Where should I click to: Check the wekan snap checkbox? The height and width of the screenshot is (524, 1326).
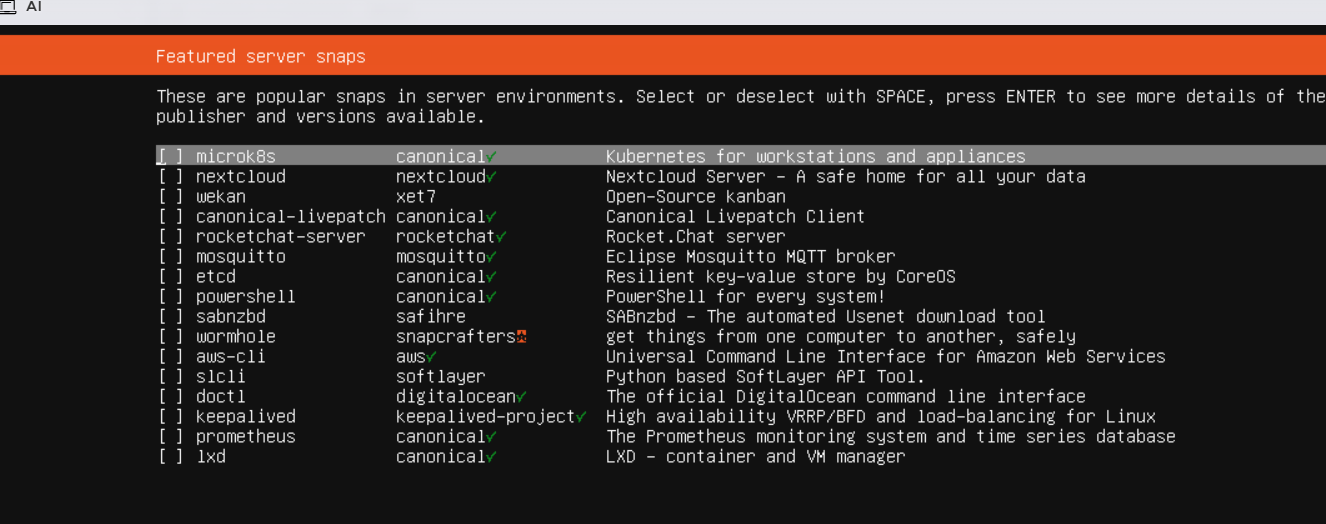171,197
